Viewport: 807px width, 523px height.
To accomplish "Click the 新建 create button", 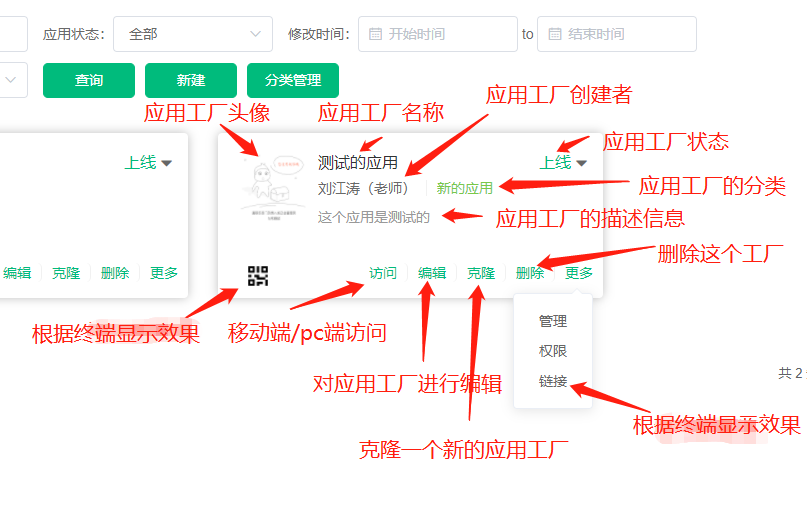I will point(191,80).
